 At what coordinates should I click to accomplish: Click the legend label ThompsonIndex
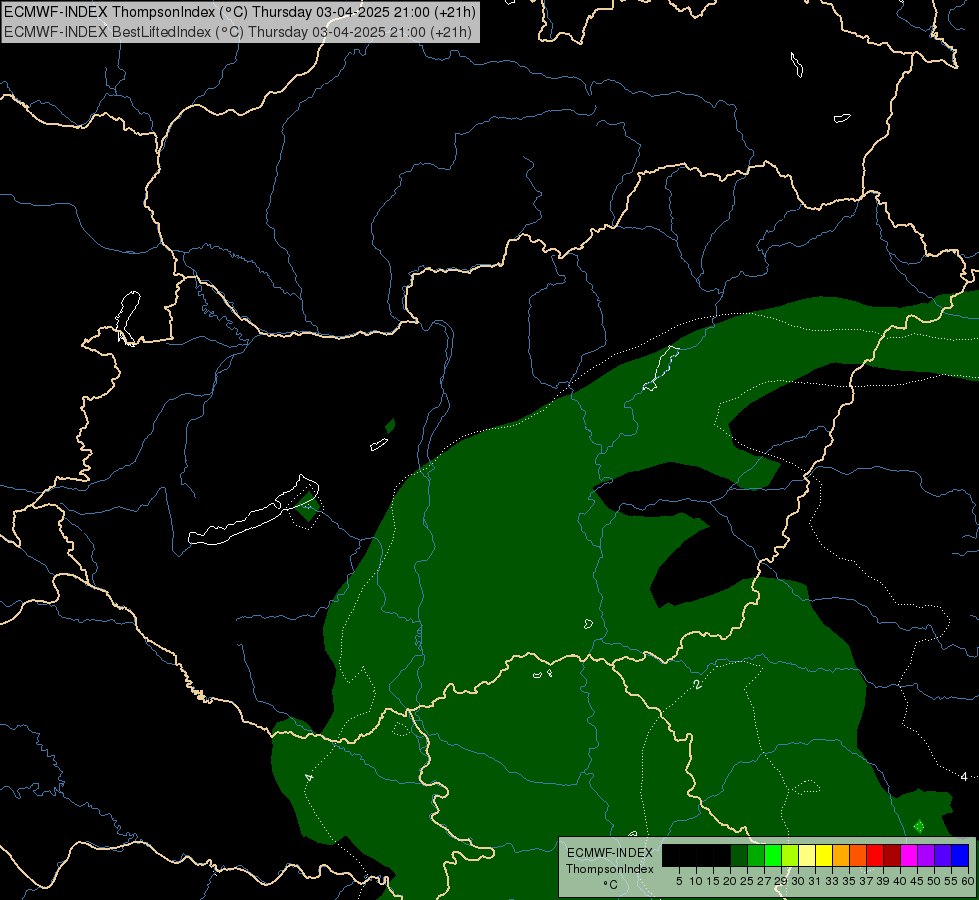click(609, 869)
